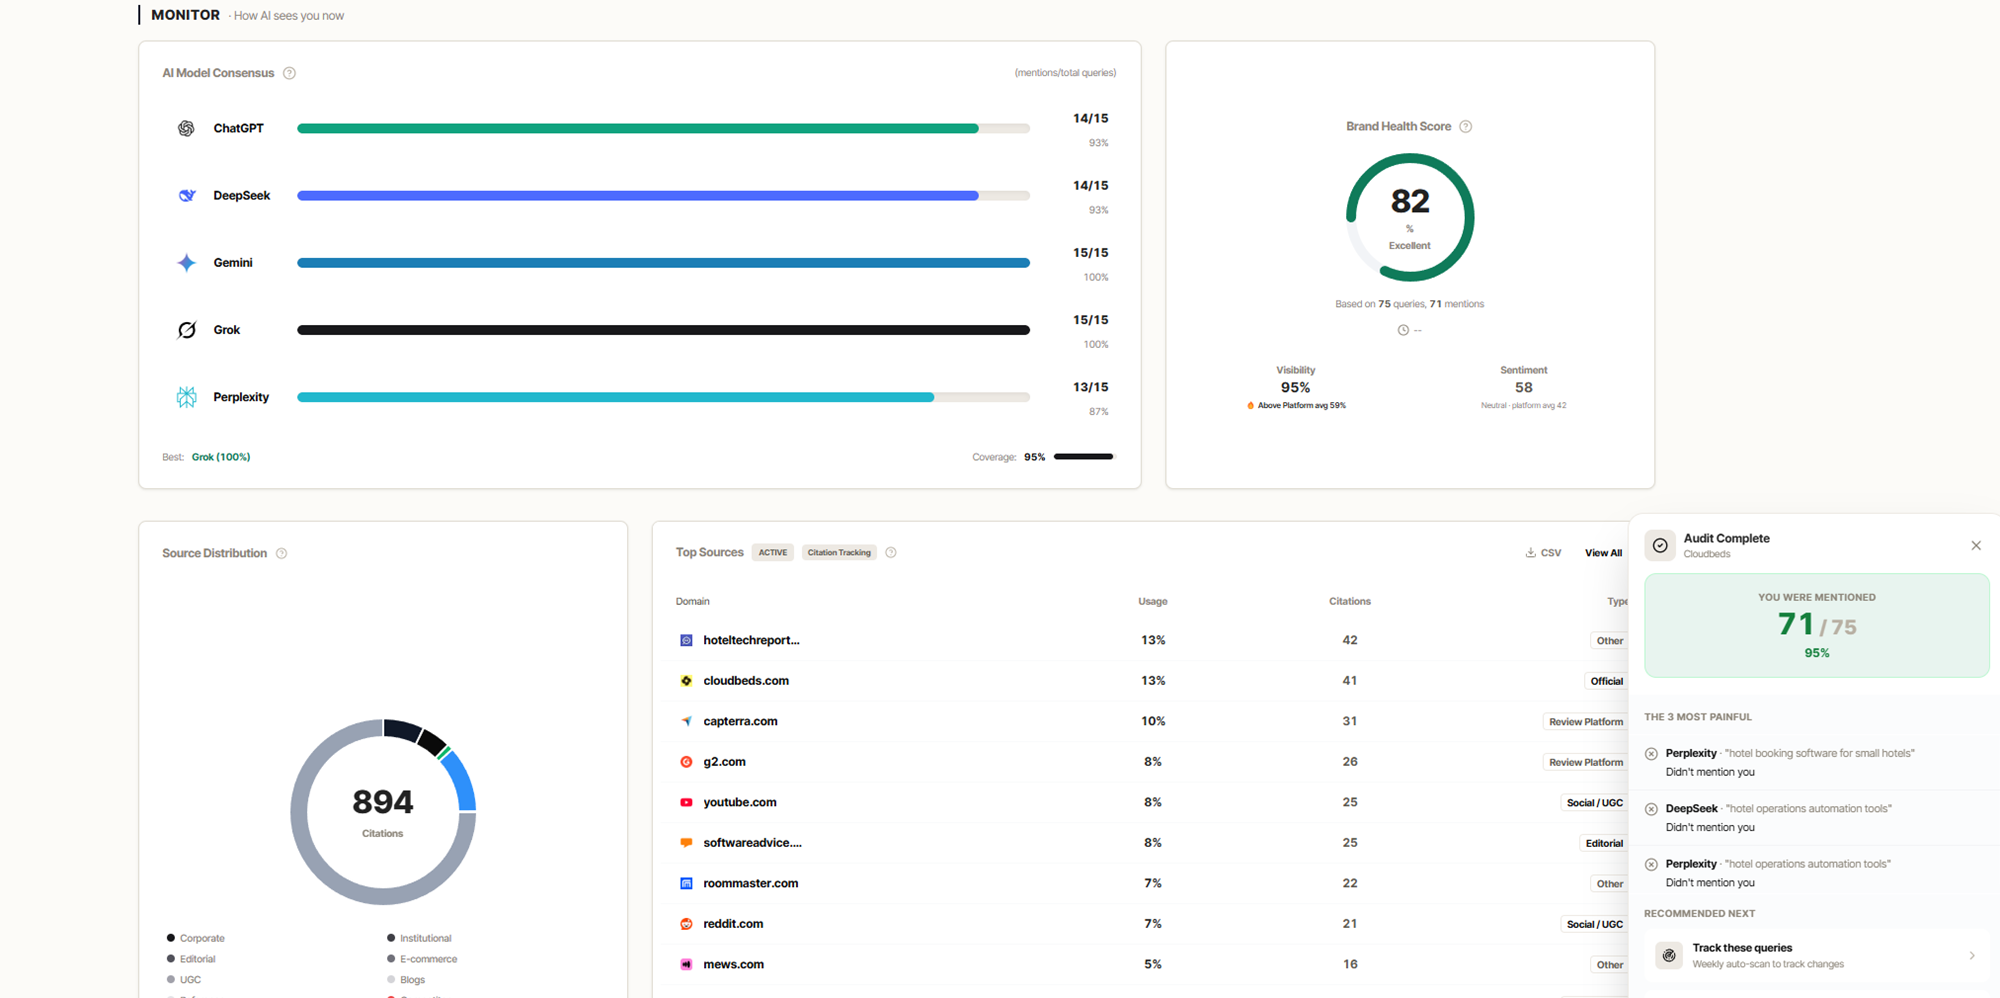
Task: Click the clock icon under Brand Health
Action: (1402, 330)
